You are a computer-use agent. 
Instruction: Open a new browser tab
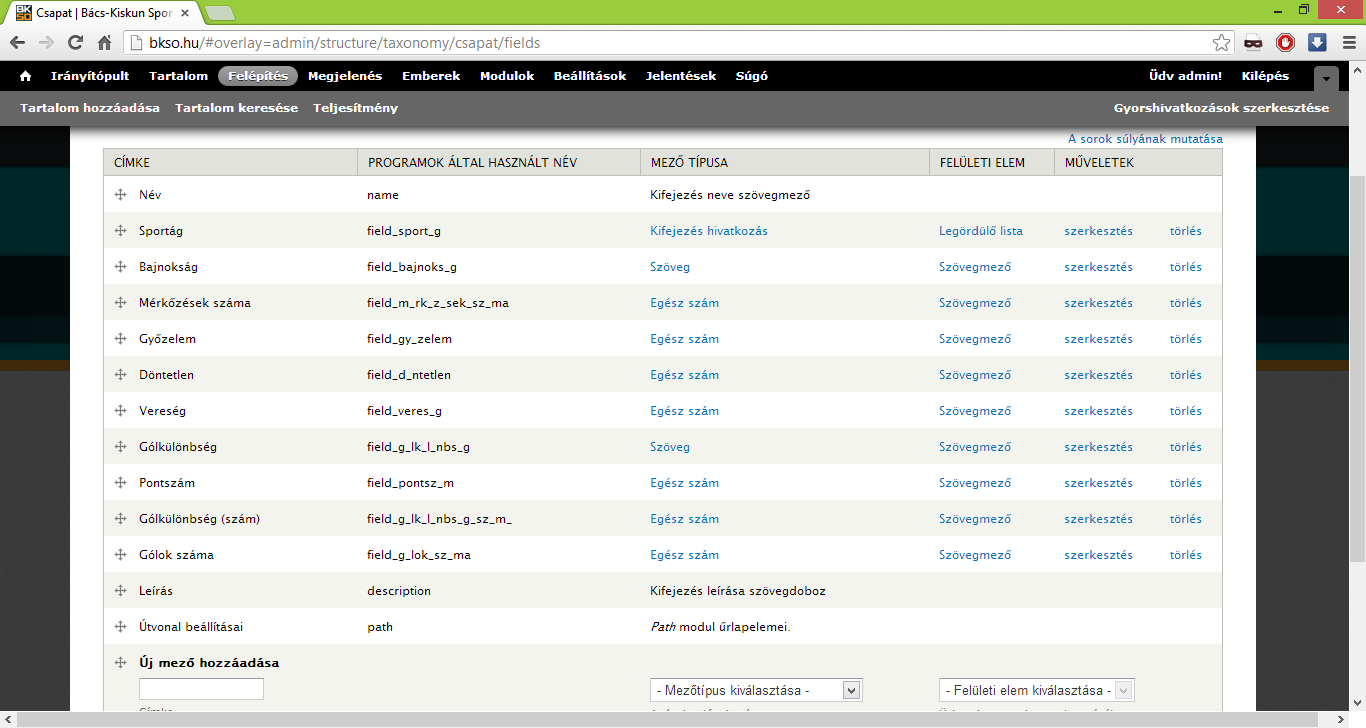[220, 12]
